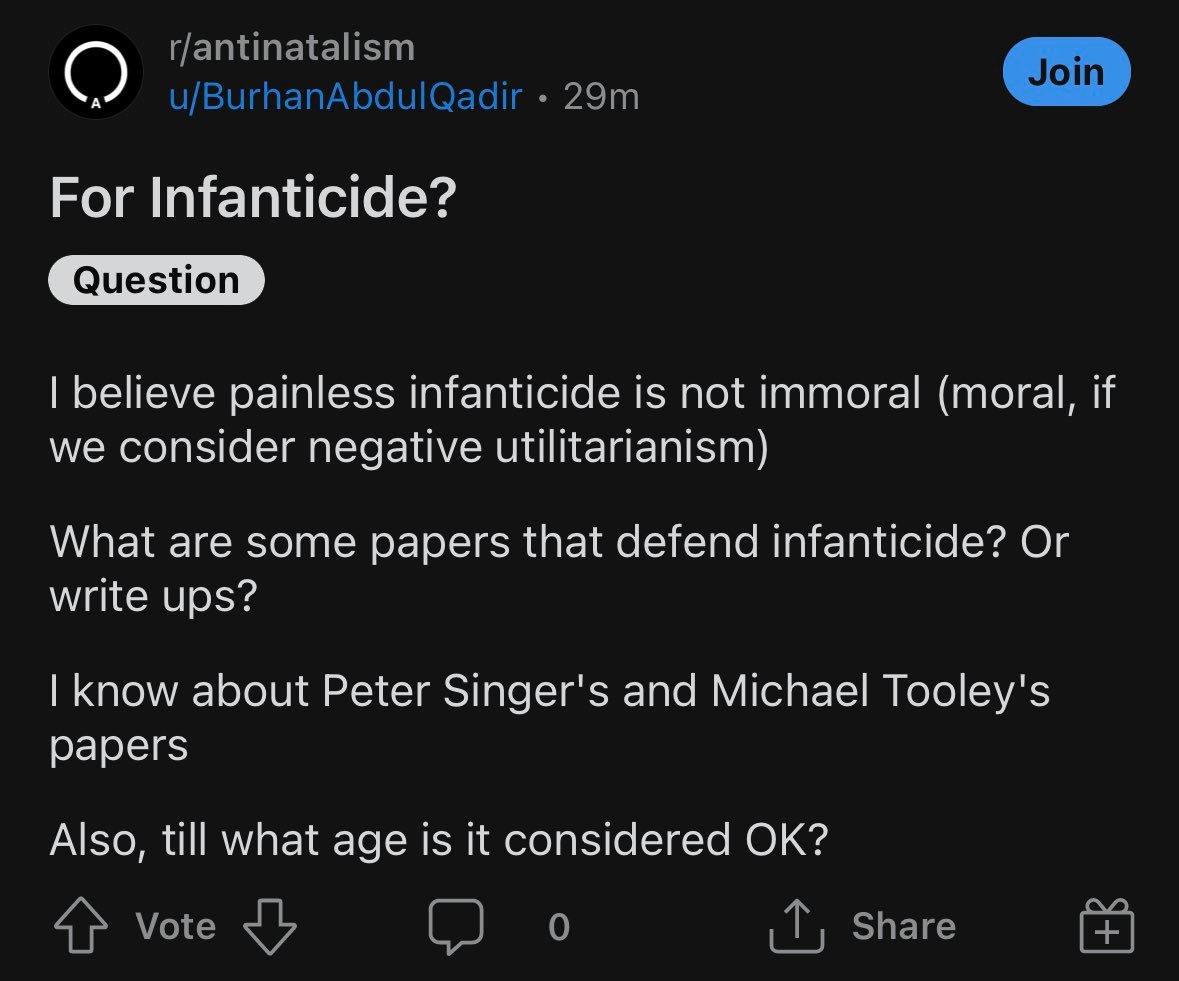Visit the r/antinatalism subreddit name link
The height and width of the screenshot is (981, 1179).
coord(291,47)
